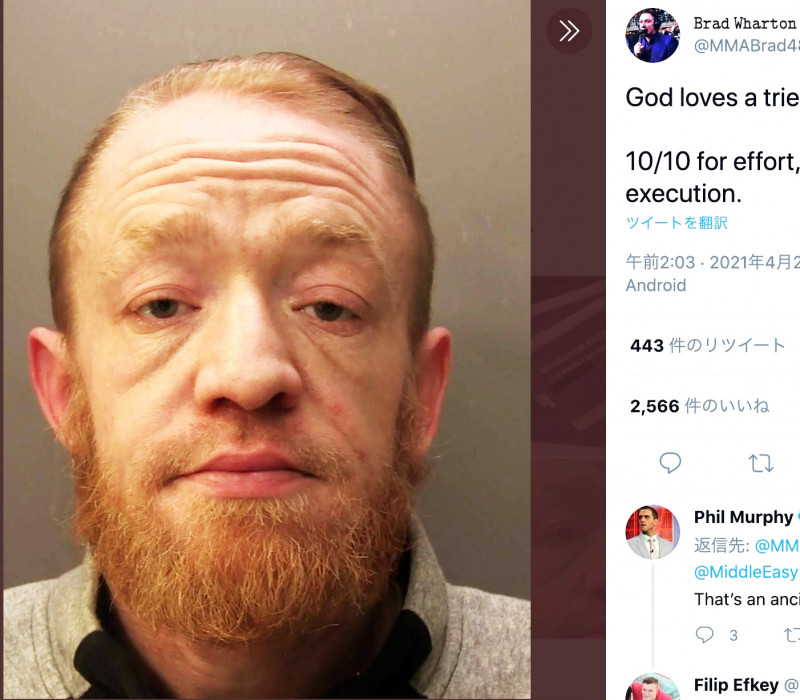Open the reply-to @MM mention in Phil's reply
This screenshot has width=800, height=700.
coord(777,545)
